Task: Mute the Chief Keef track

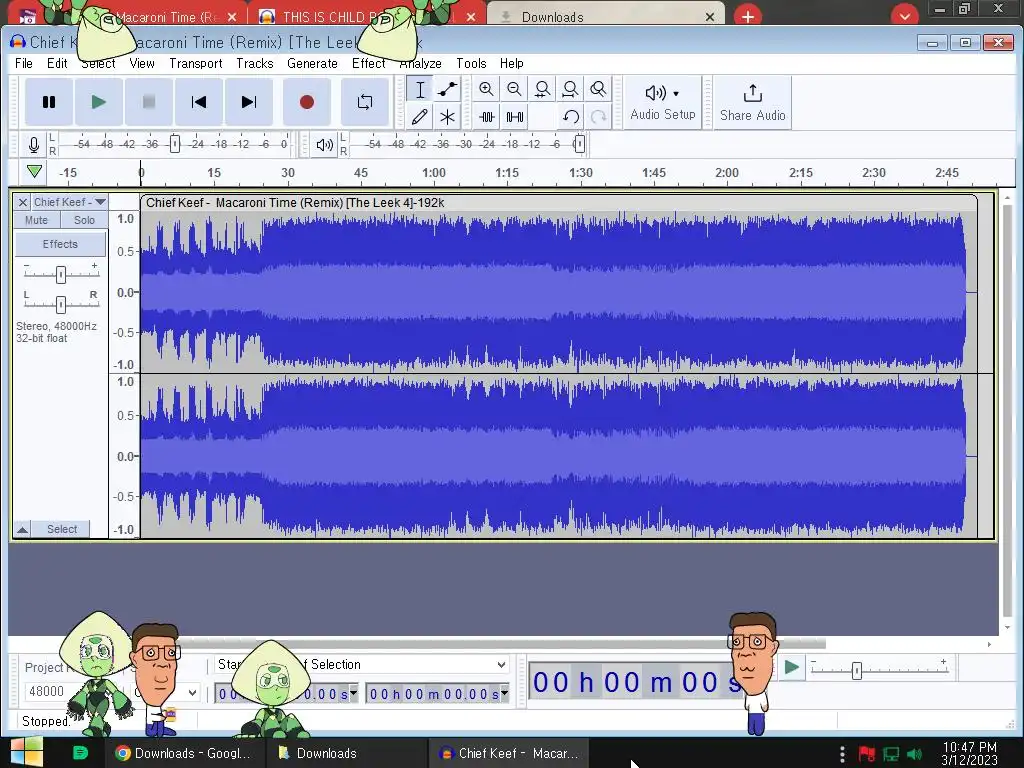Action: tap(37, 220)
